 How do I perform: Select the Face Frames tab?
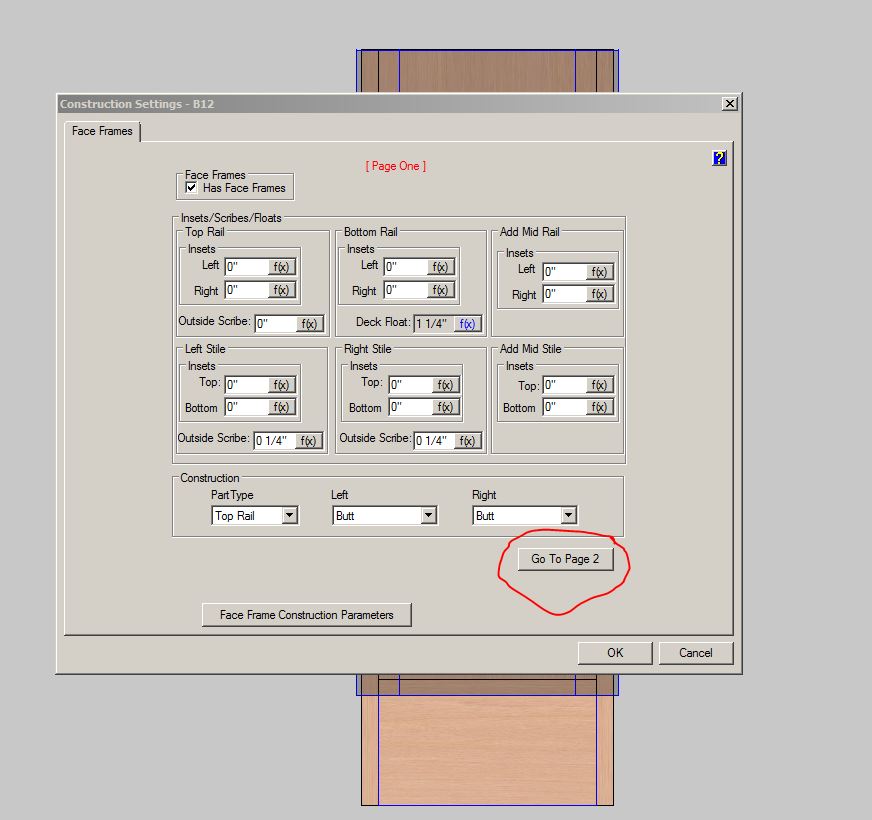(x=102, y=131)
